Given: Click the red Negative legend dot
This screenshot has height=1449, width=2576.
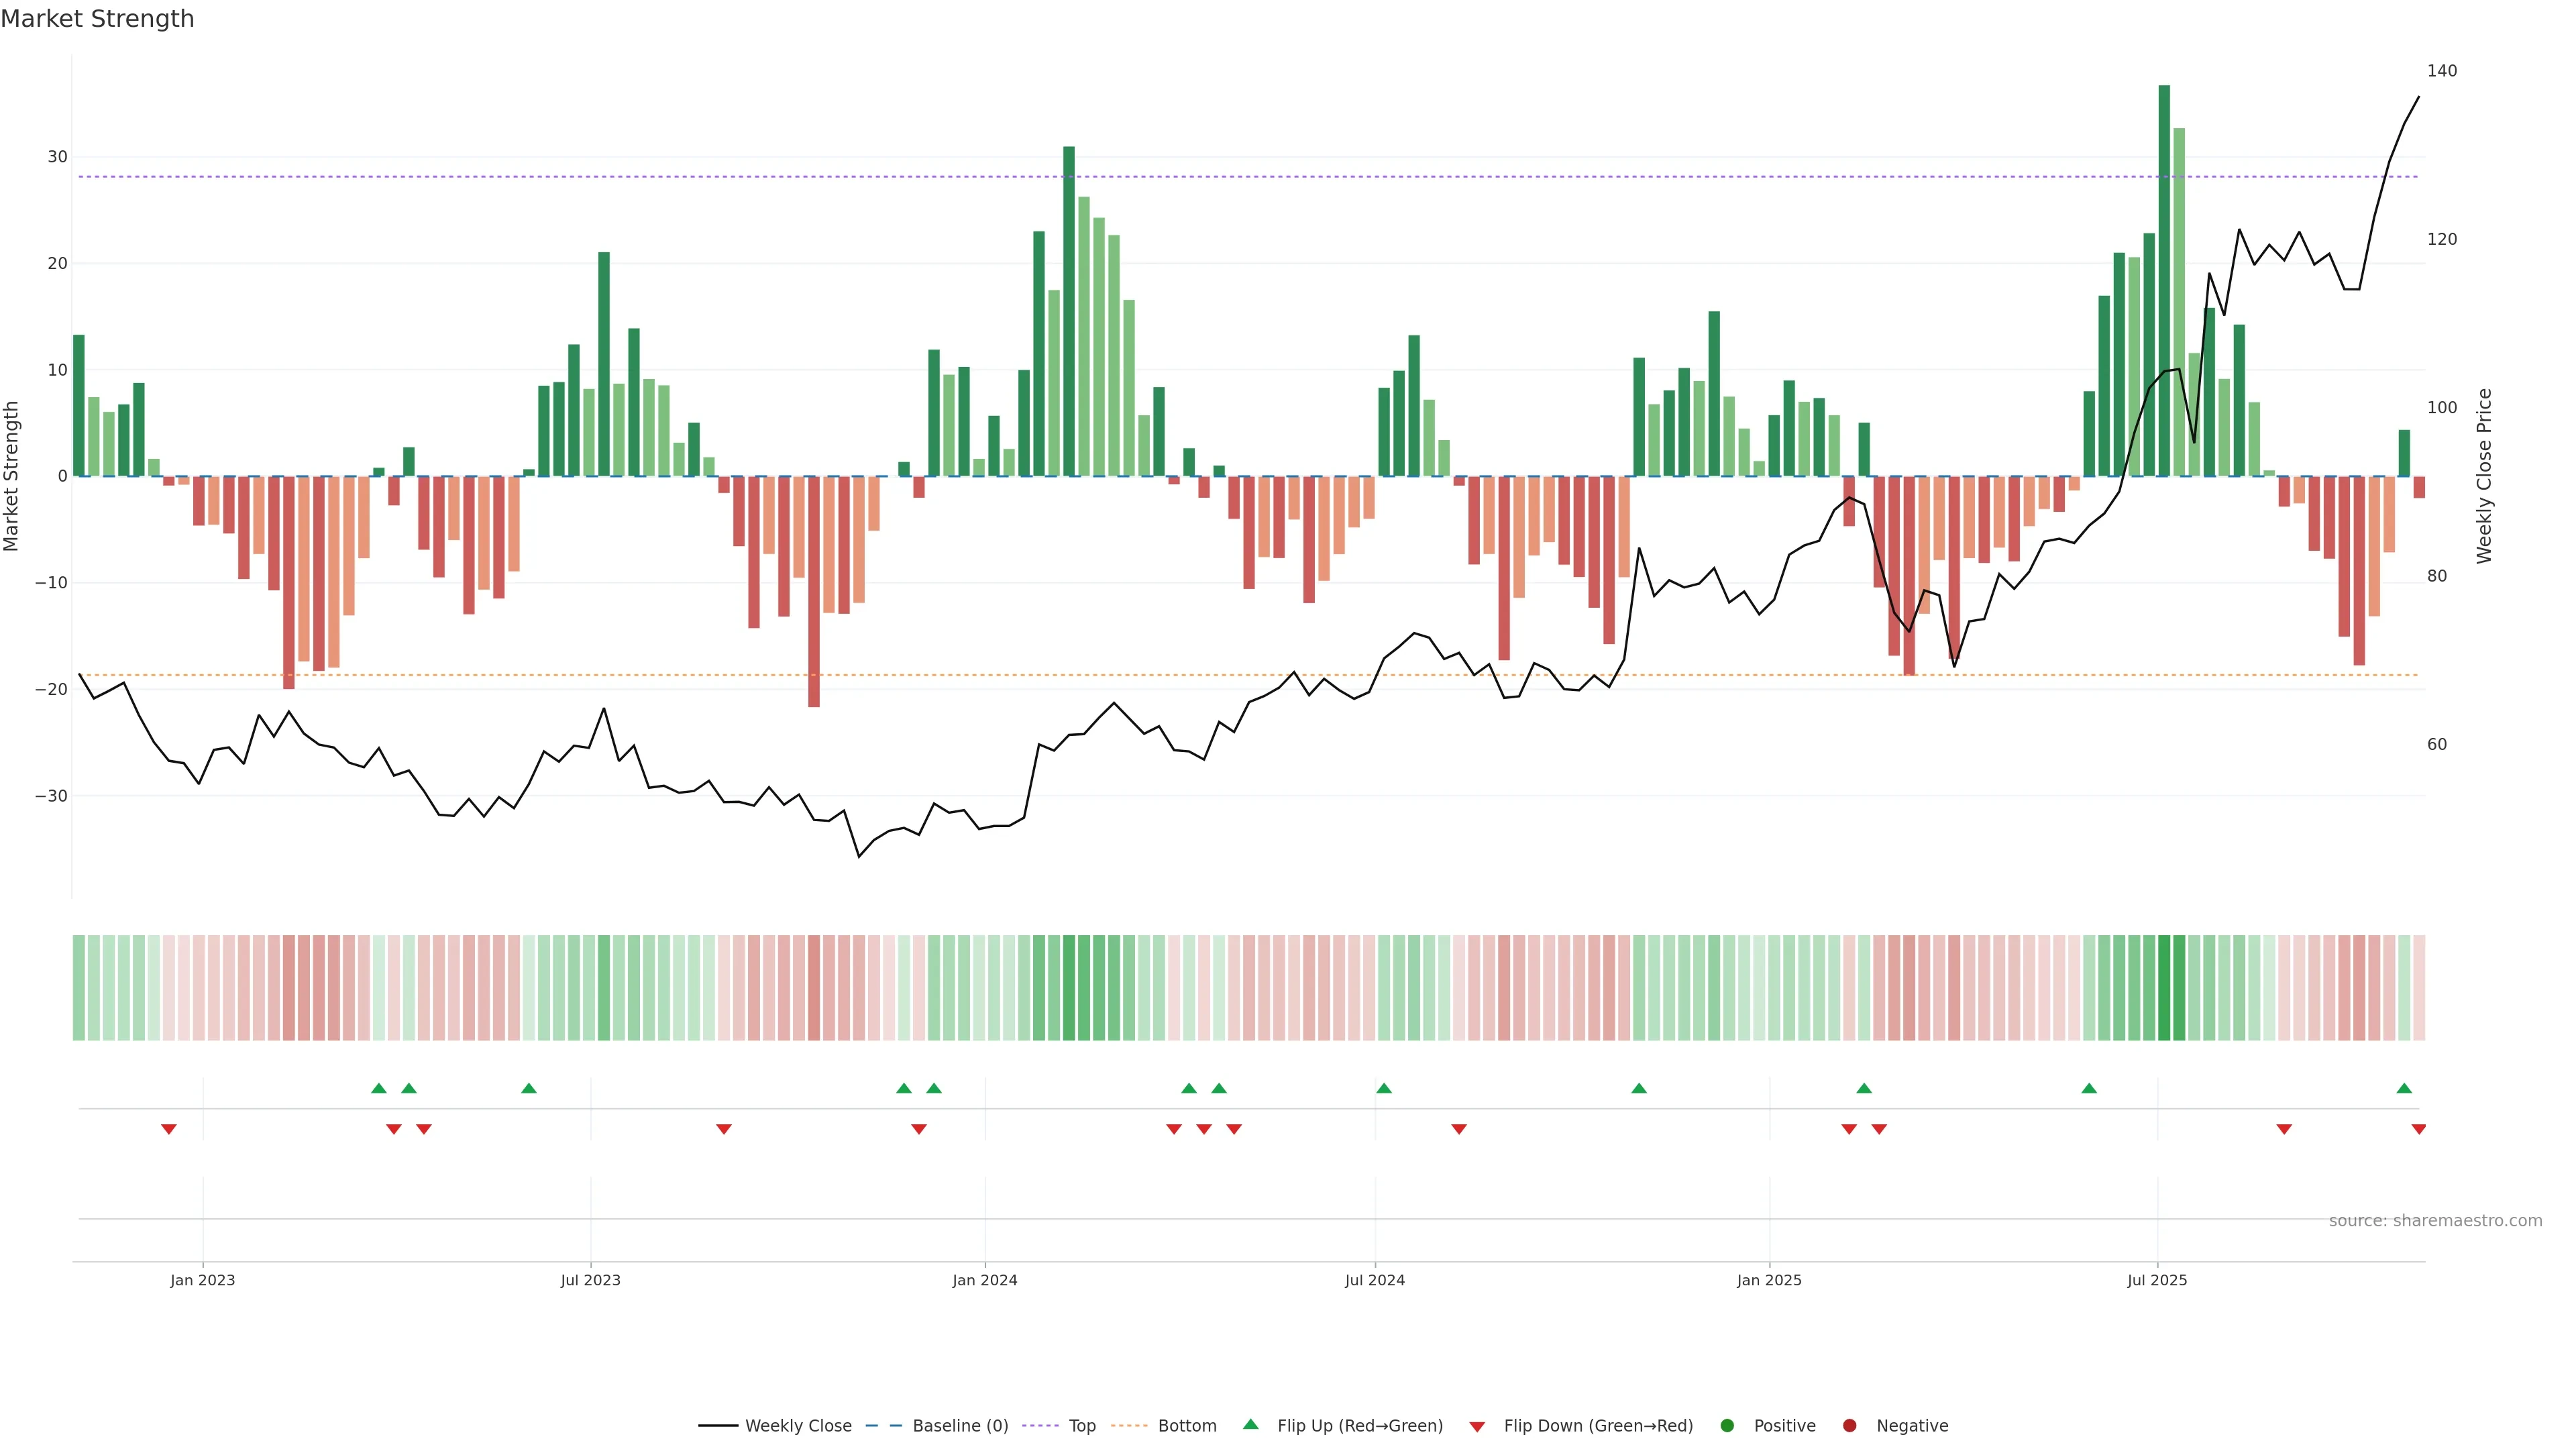Looking at the screenshot, I should point(1849,1426).
